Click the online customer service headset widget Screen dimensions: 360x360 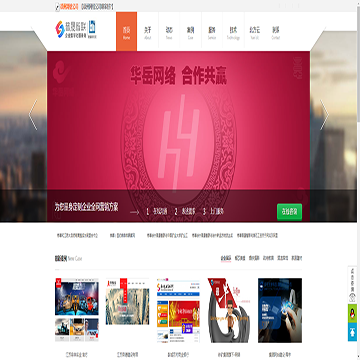[x=352, y=285]
